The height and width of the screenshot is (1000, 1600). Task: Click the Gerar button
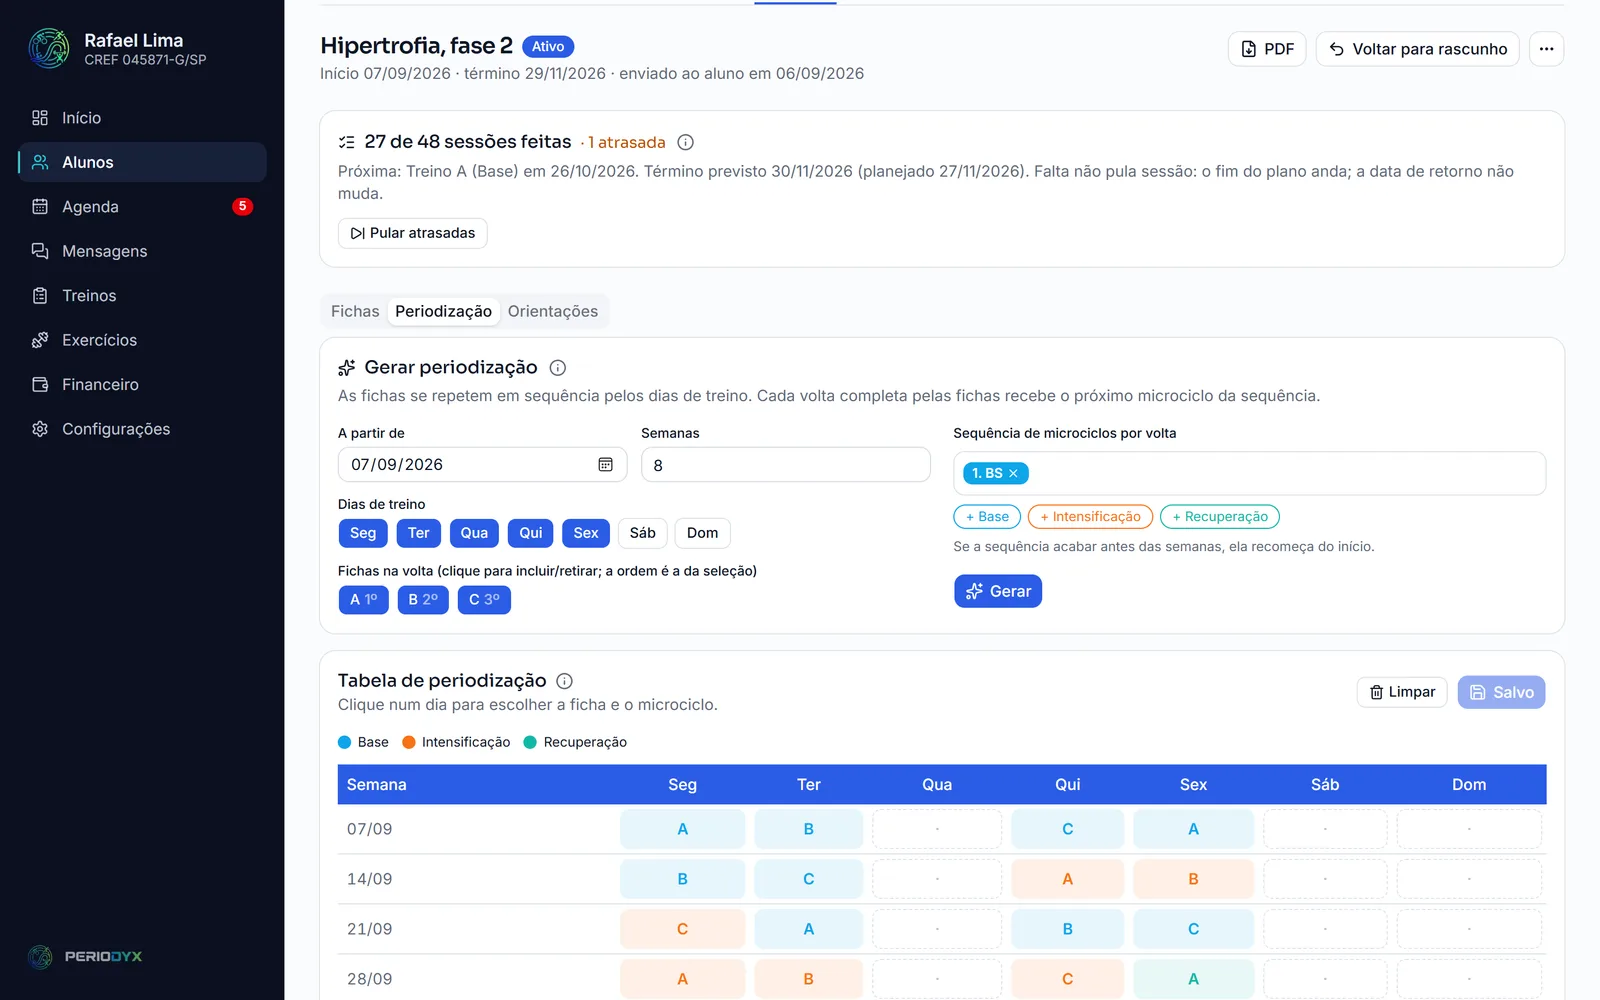[x=998, y=591]
